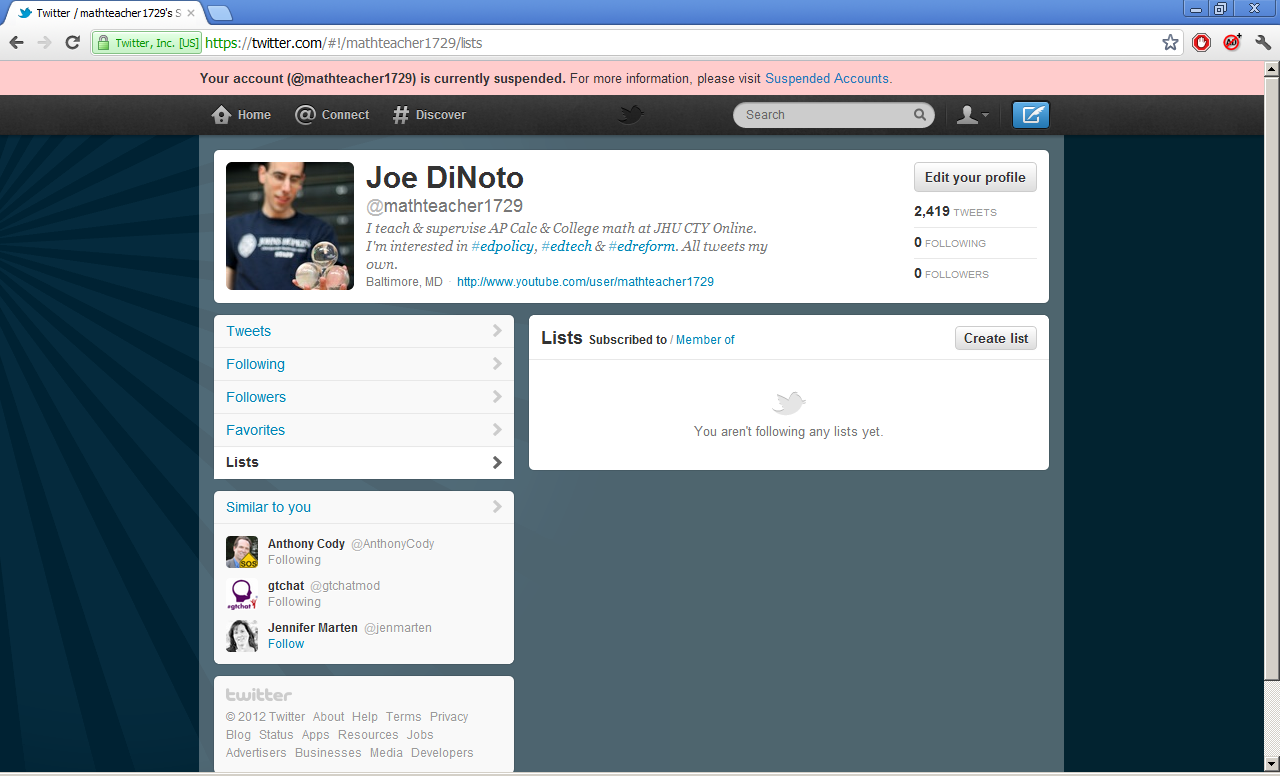The image size is (1280, 776).
Task: Open the About footer link
Action: click(x=328, y=717)
